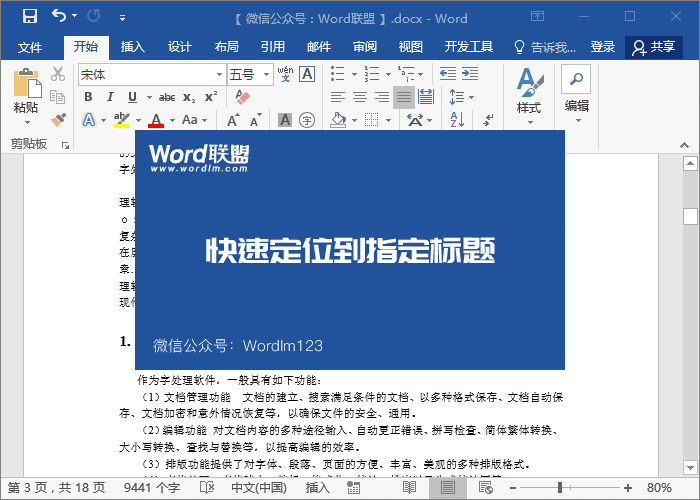Open the font color dropdown arrow
700x500 pixels.
(x=172, y=120)
